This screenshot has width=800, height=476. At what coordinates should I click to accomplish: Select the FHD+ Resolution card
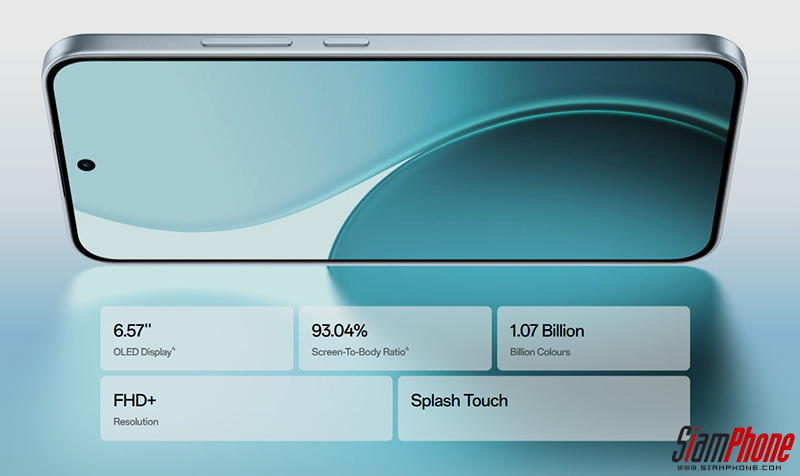(246, 409)
